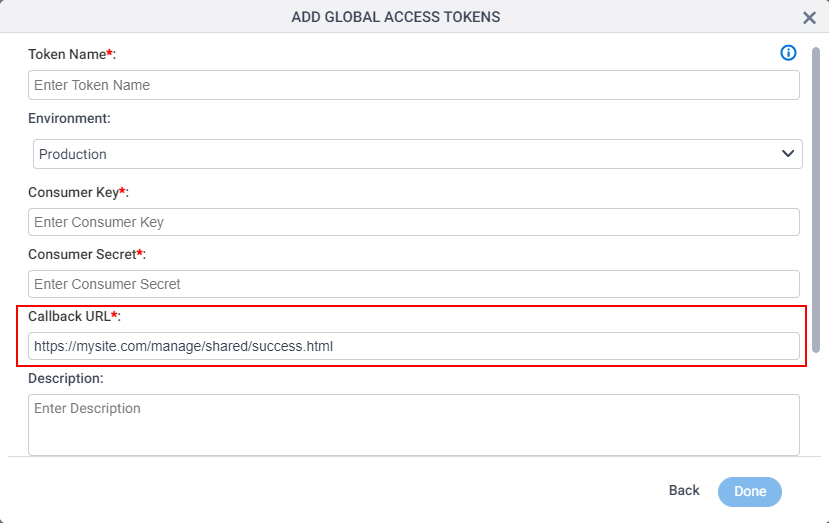Select the Consumer Key label

point(78,192)
